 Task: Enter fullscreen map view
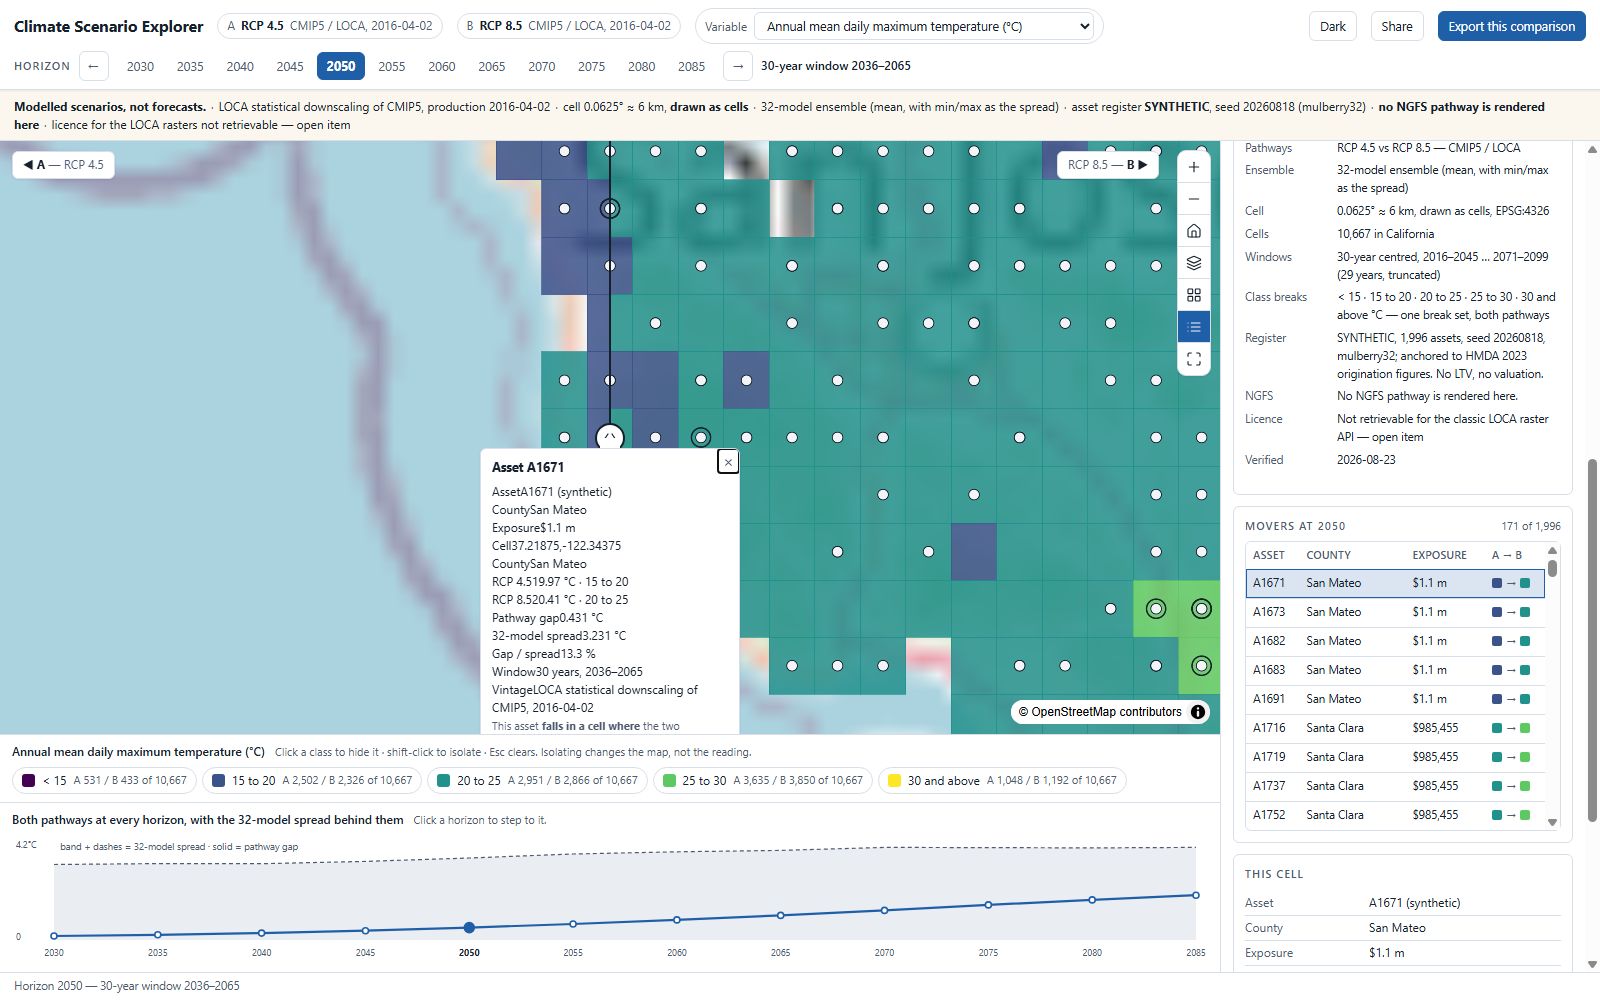click(x=1194, y=359)
